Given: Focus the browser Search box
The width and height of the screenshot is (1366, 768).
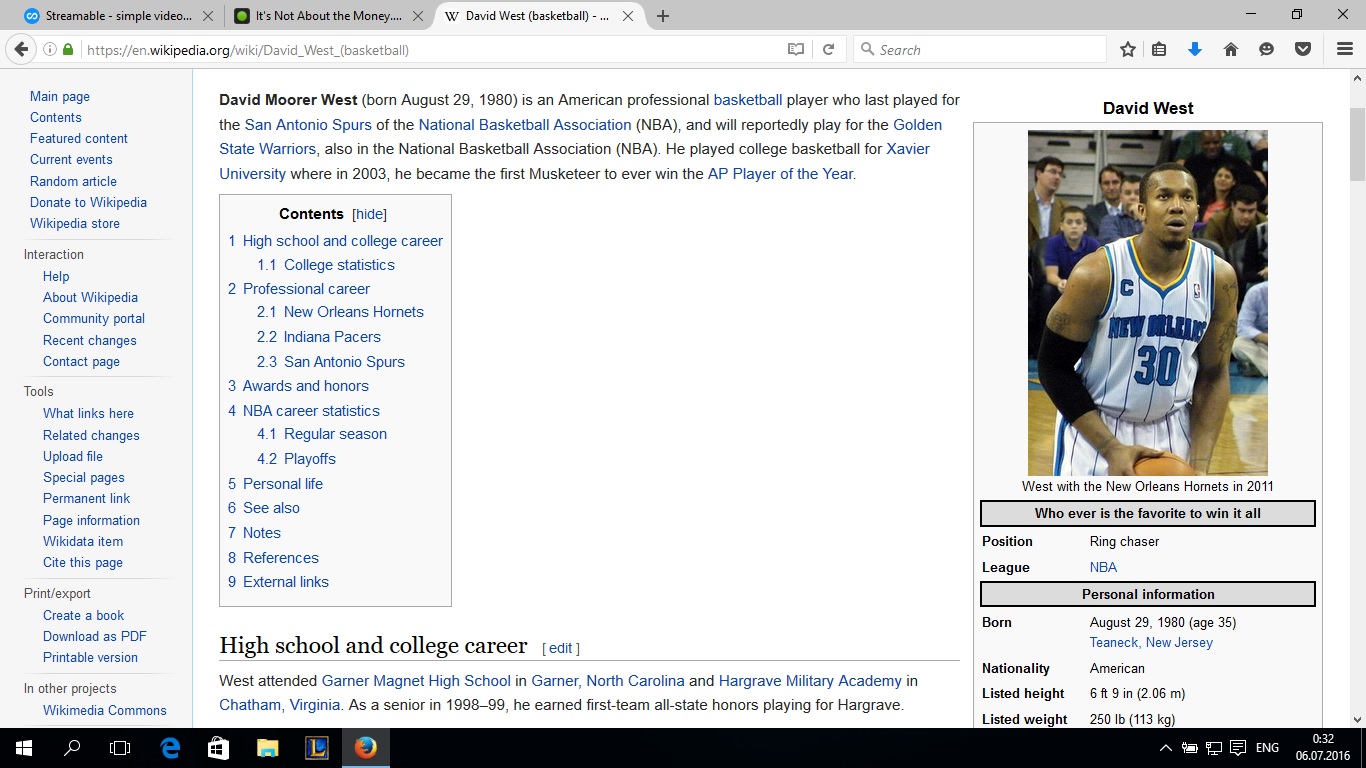Looking at the screenshot, I should (x=980, y=49).
